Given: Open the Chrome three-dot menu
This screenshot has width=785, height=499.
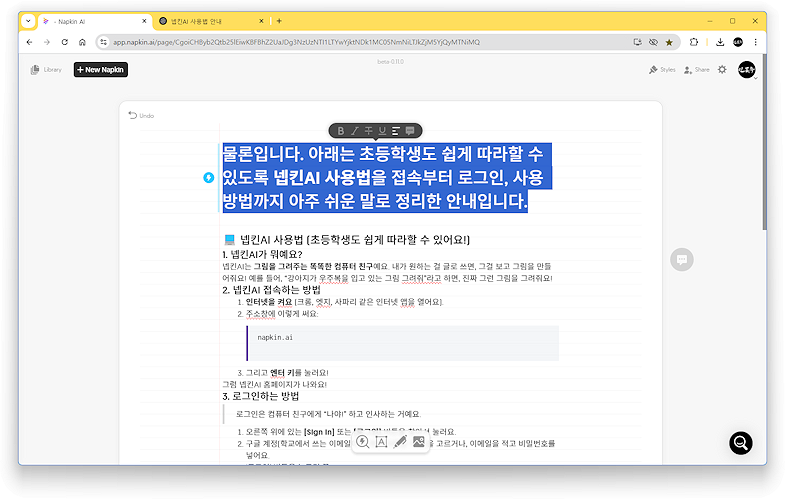Looking at the screenshot, I should (x=755, y=42).
